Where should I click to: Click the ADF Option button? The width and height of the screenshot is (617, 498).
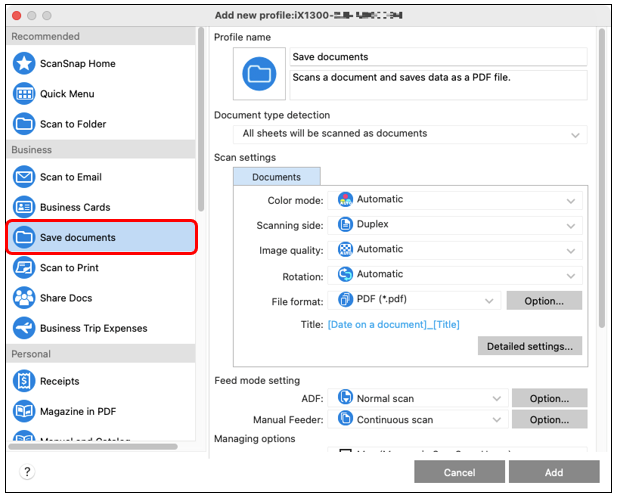pyautogui.click(x=549, y=398)
